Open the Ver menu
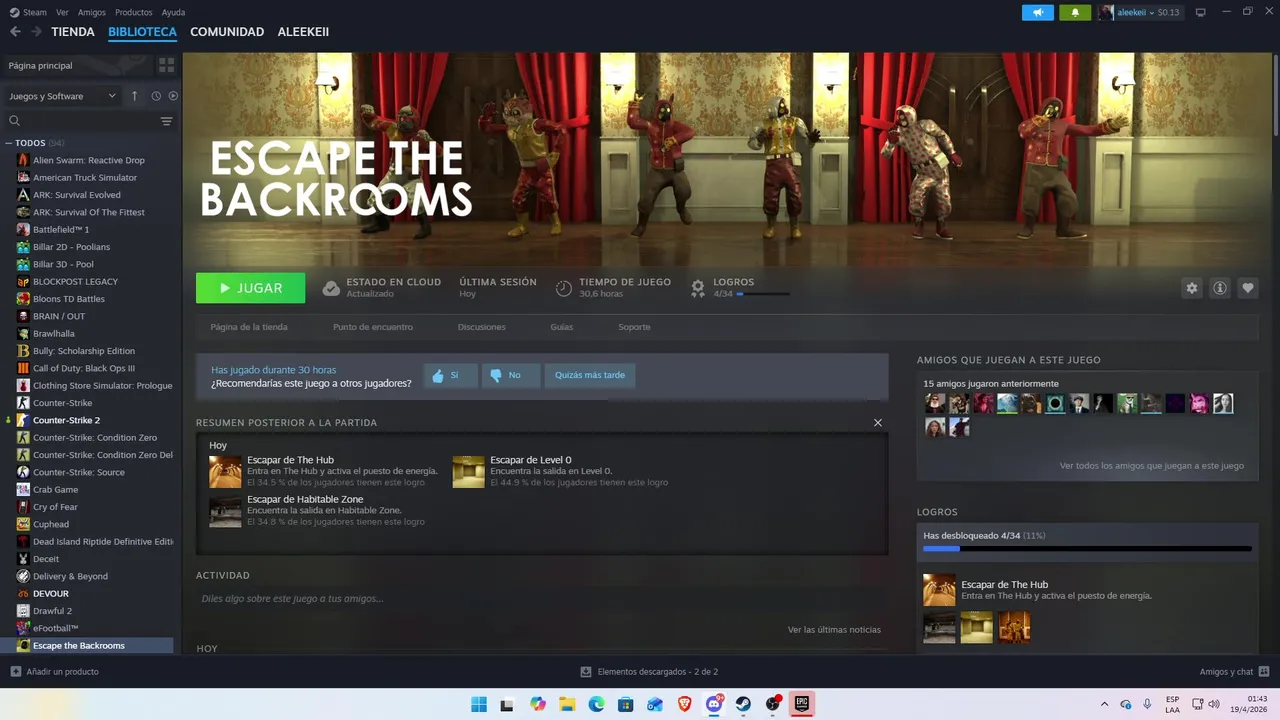The height and width of the screenshot is (720, 1280). pos(63,12)
